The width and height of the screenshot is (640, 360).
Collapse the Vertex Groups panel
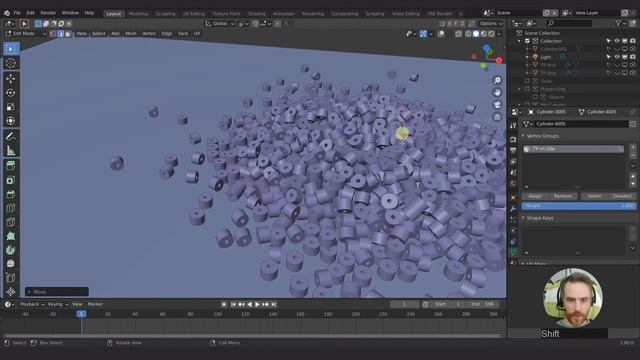point(523,136)
